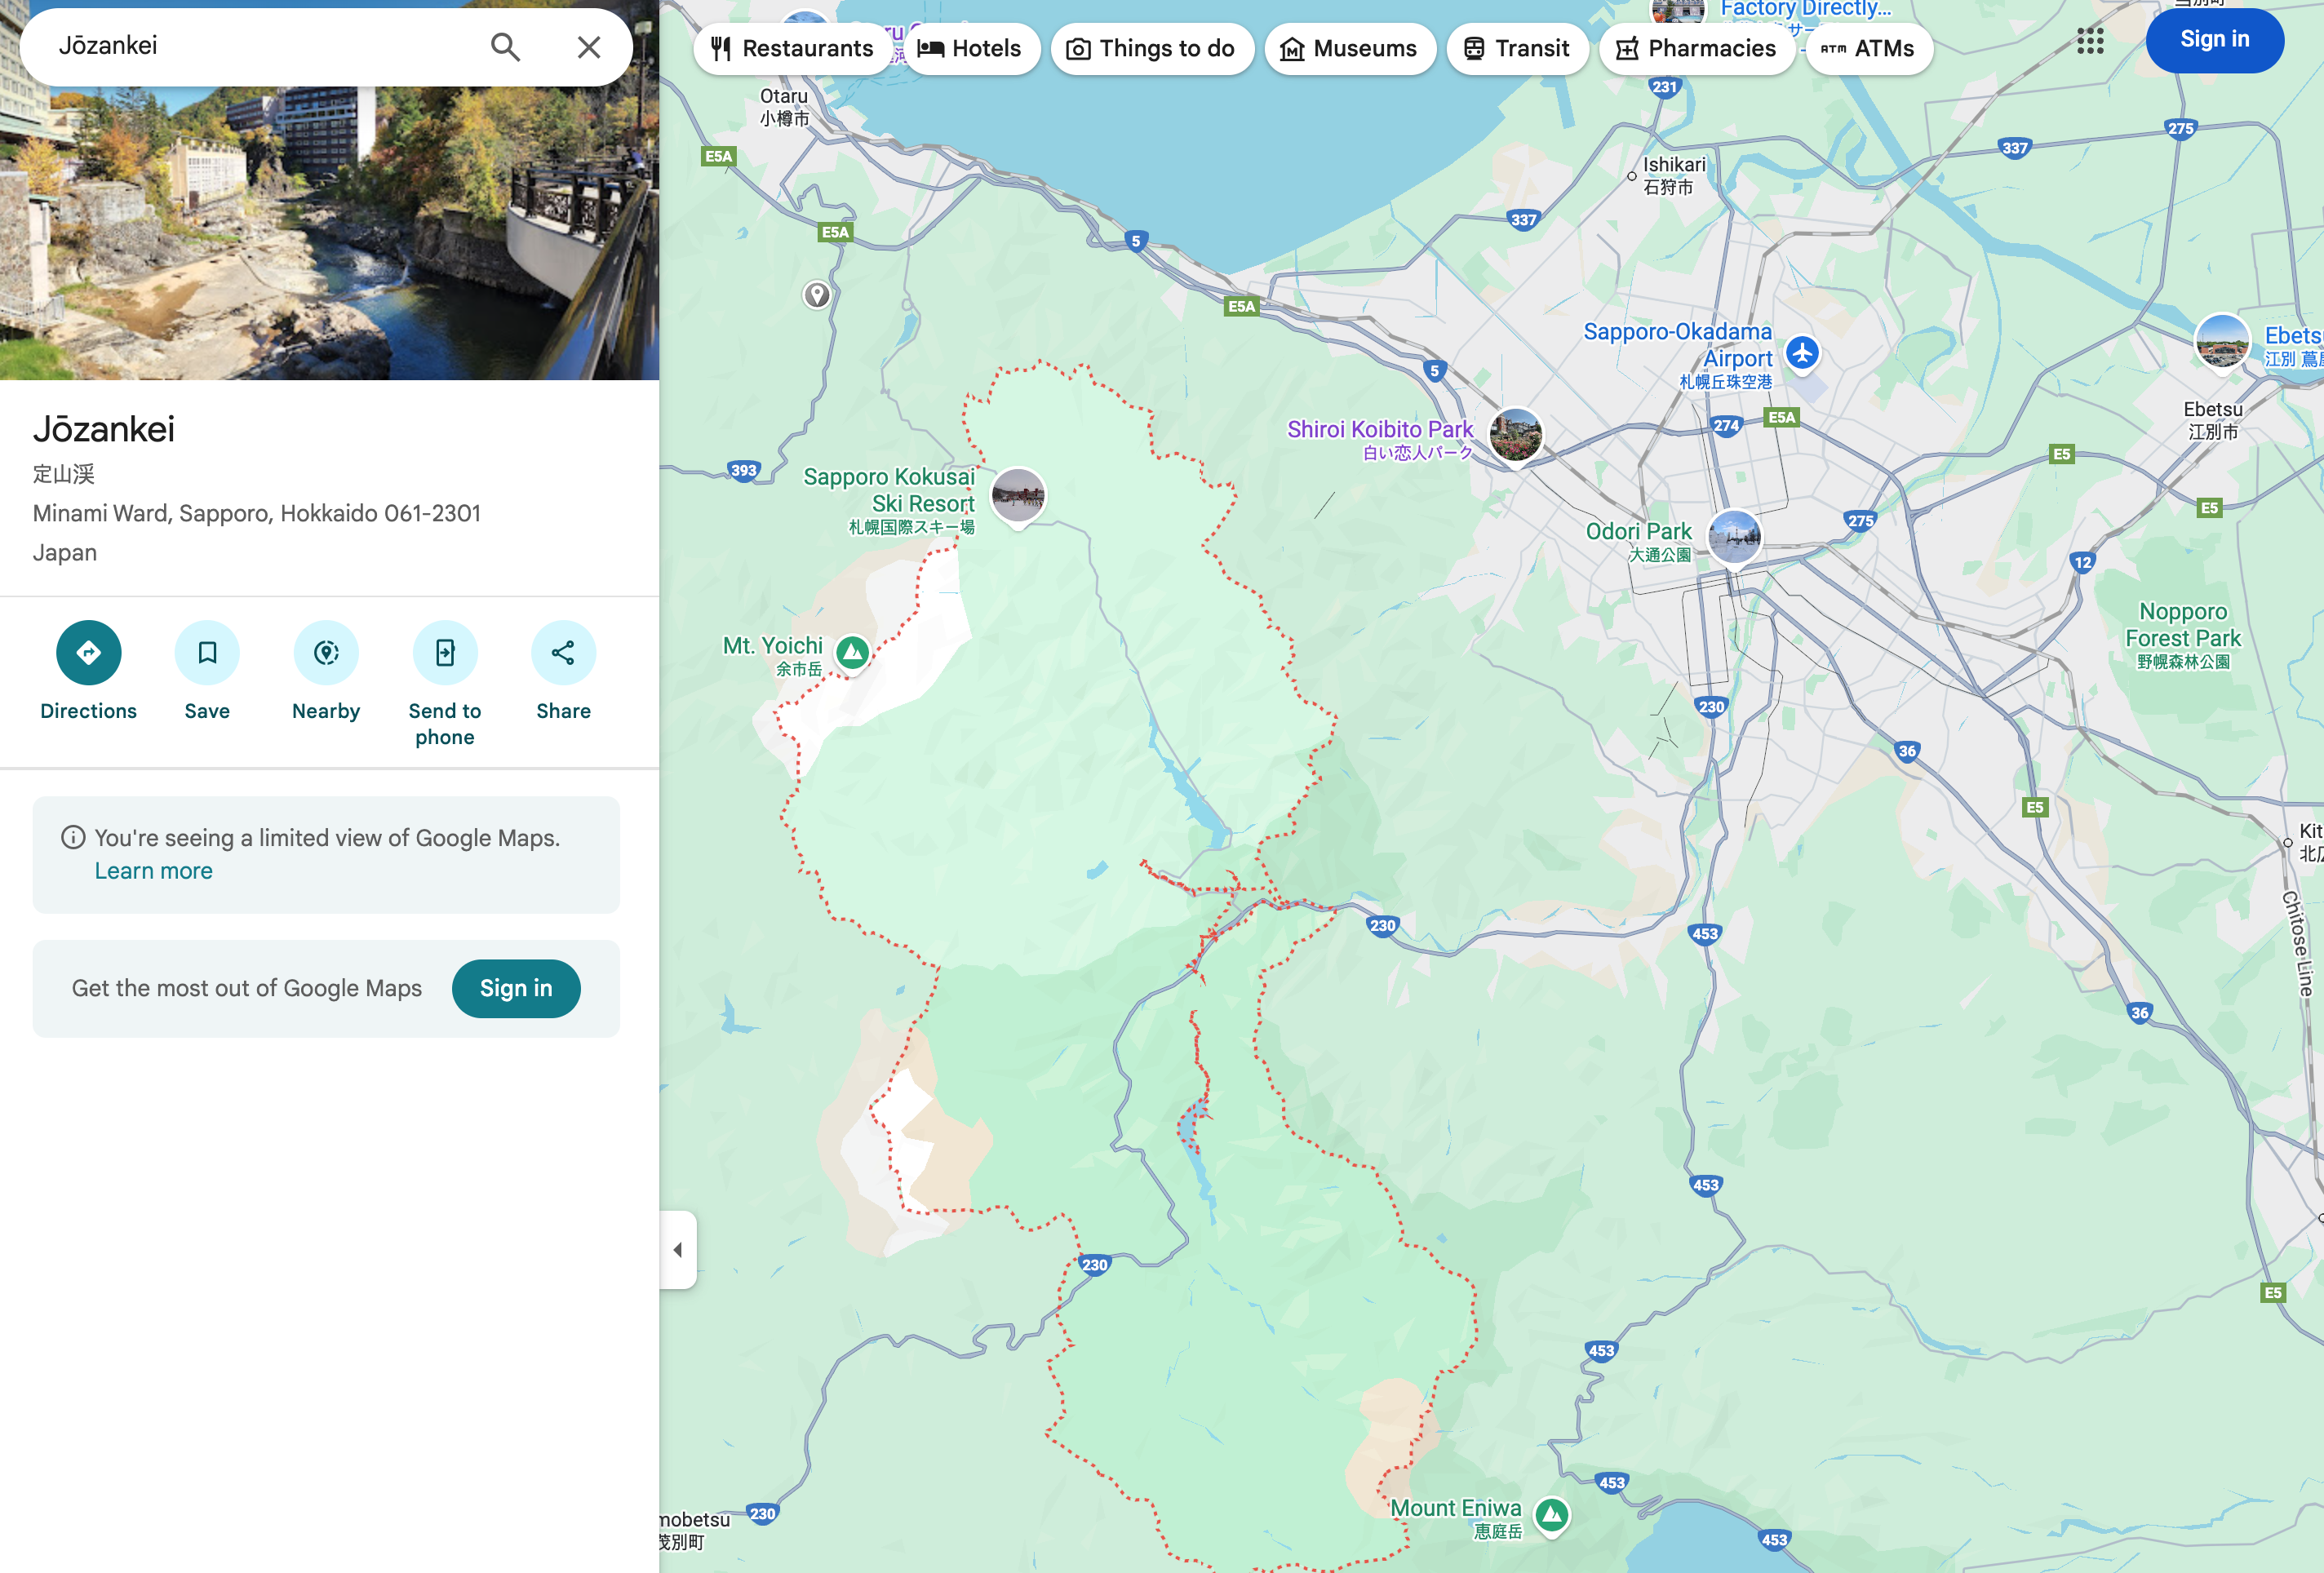Viewport: 2324px width, 1573px height.
Task: Share this place
Action: click(x=563, y=653)
